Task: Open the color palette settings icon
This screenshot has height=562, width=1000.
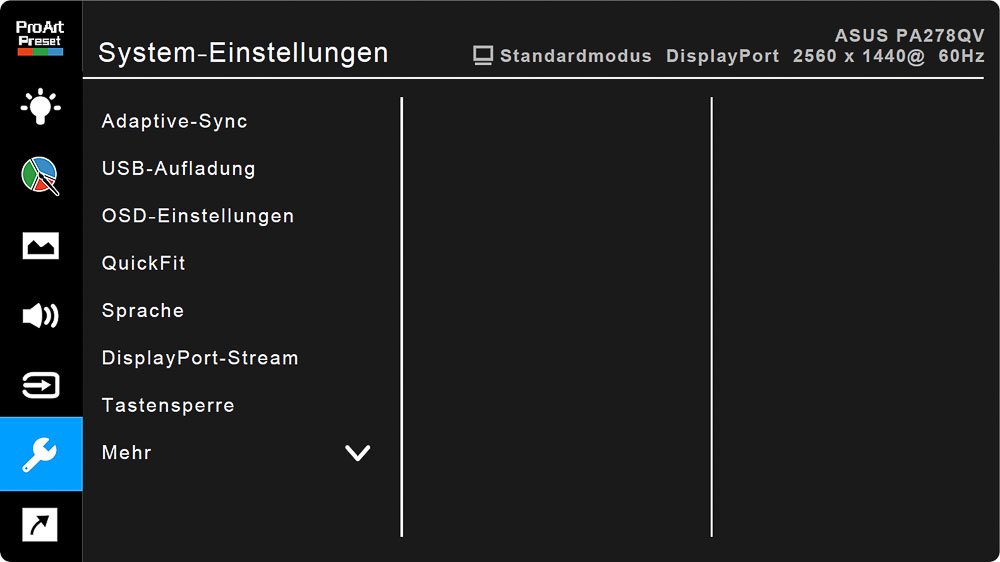Action: click(40, 175)
